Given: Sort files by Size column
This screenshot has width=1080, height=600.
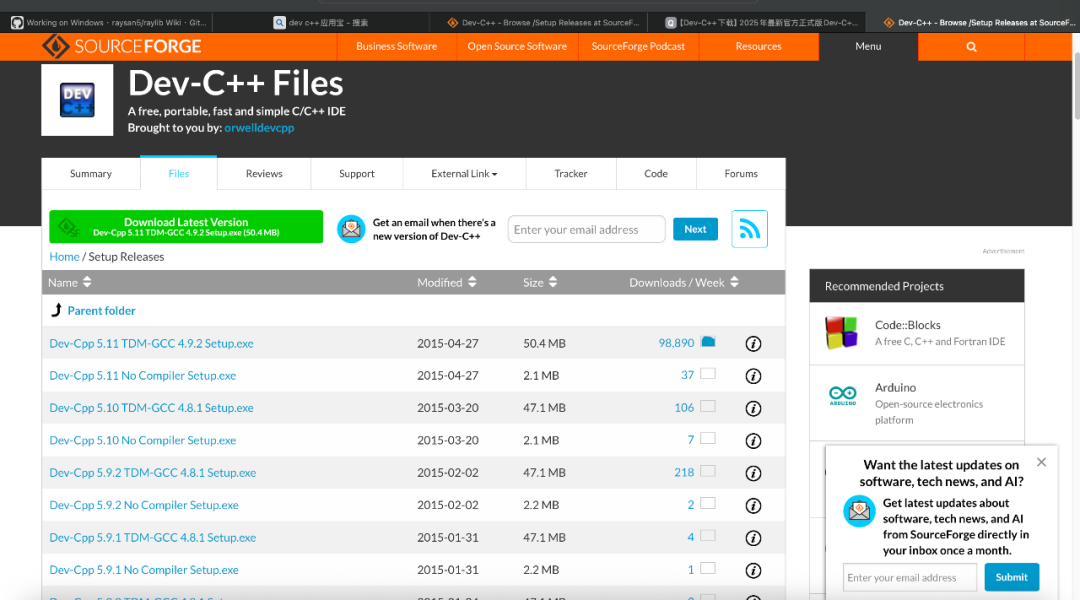Looking at the screenshot, I should click(x=540, y=282).
